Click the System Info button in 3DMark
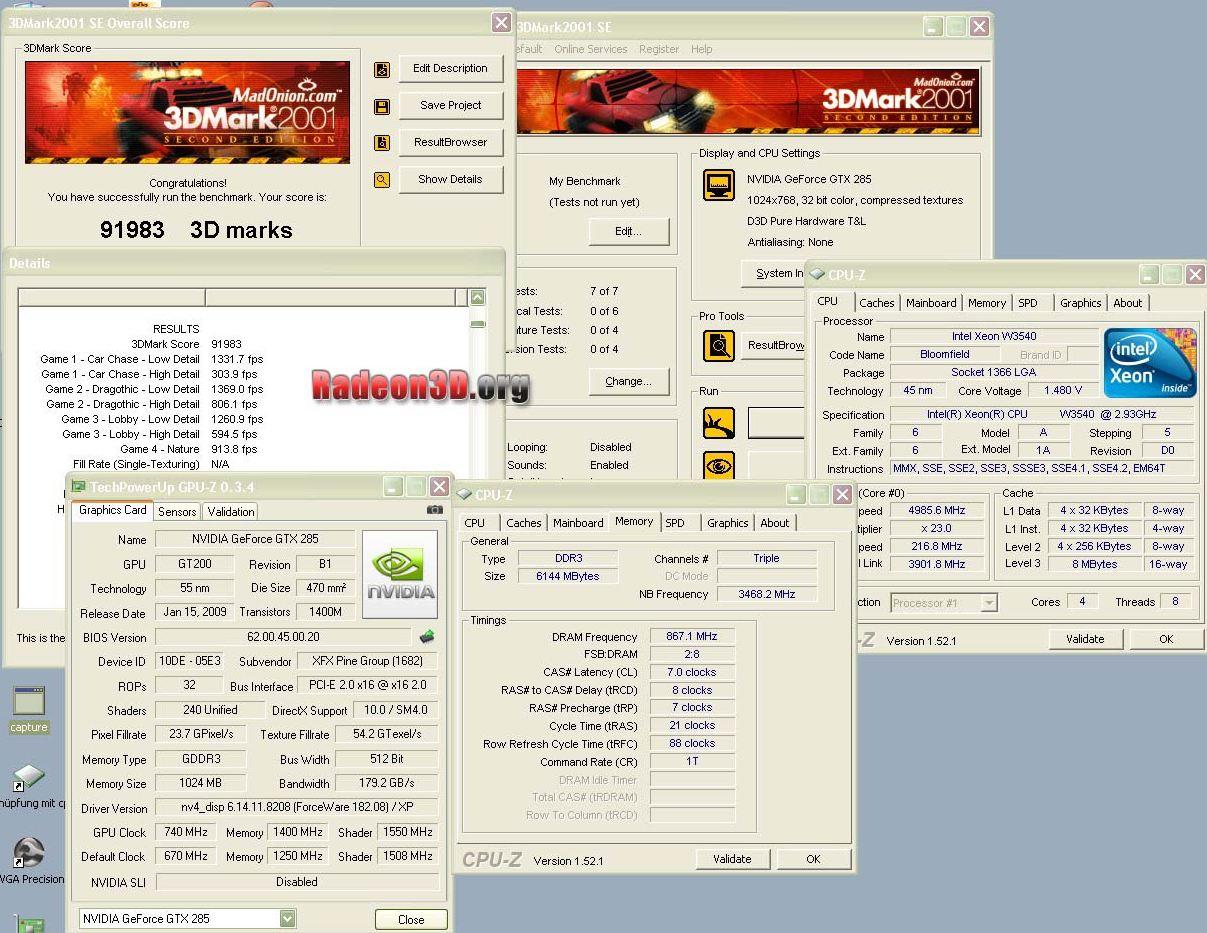1207x933 pixels. [x=773, y=273]
